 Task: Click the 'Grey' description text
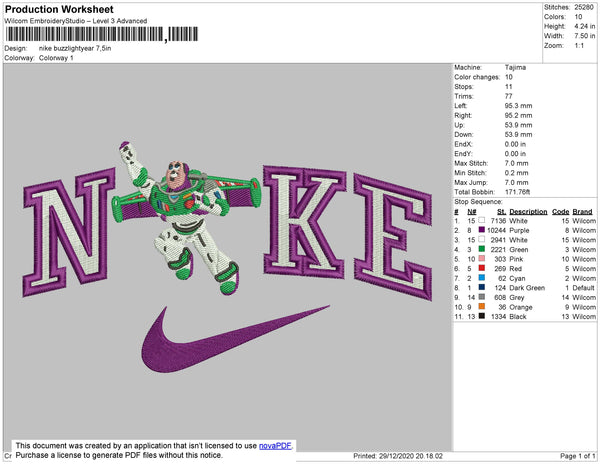click(x=517, y=297)
